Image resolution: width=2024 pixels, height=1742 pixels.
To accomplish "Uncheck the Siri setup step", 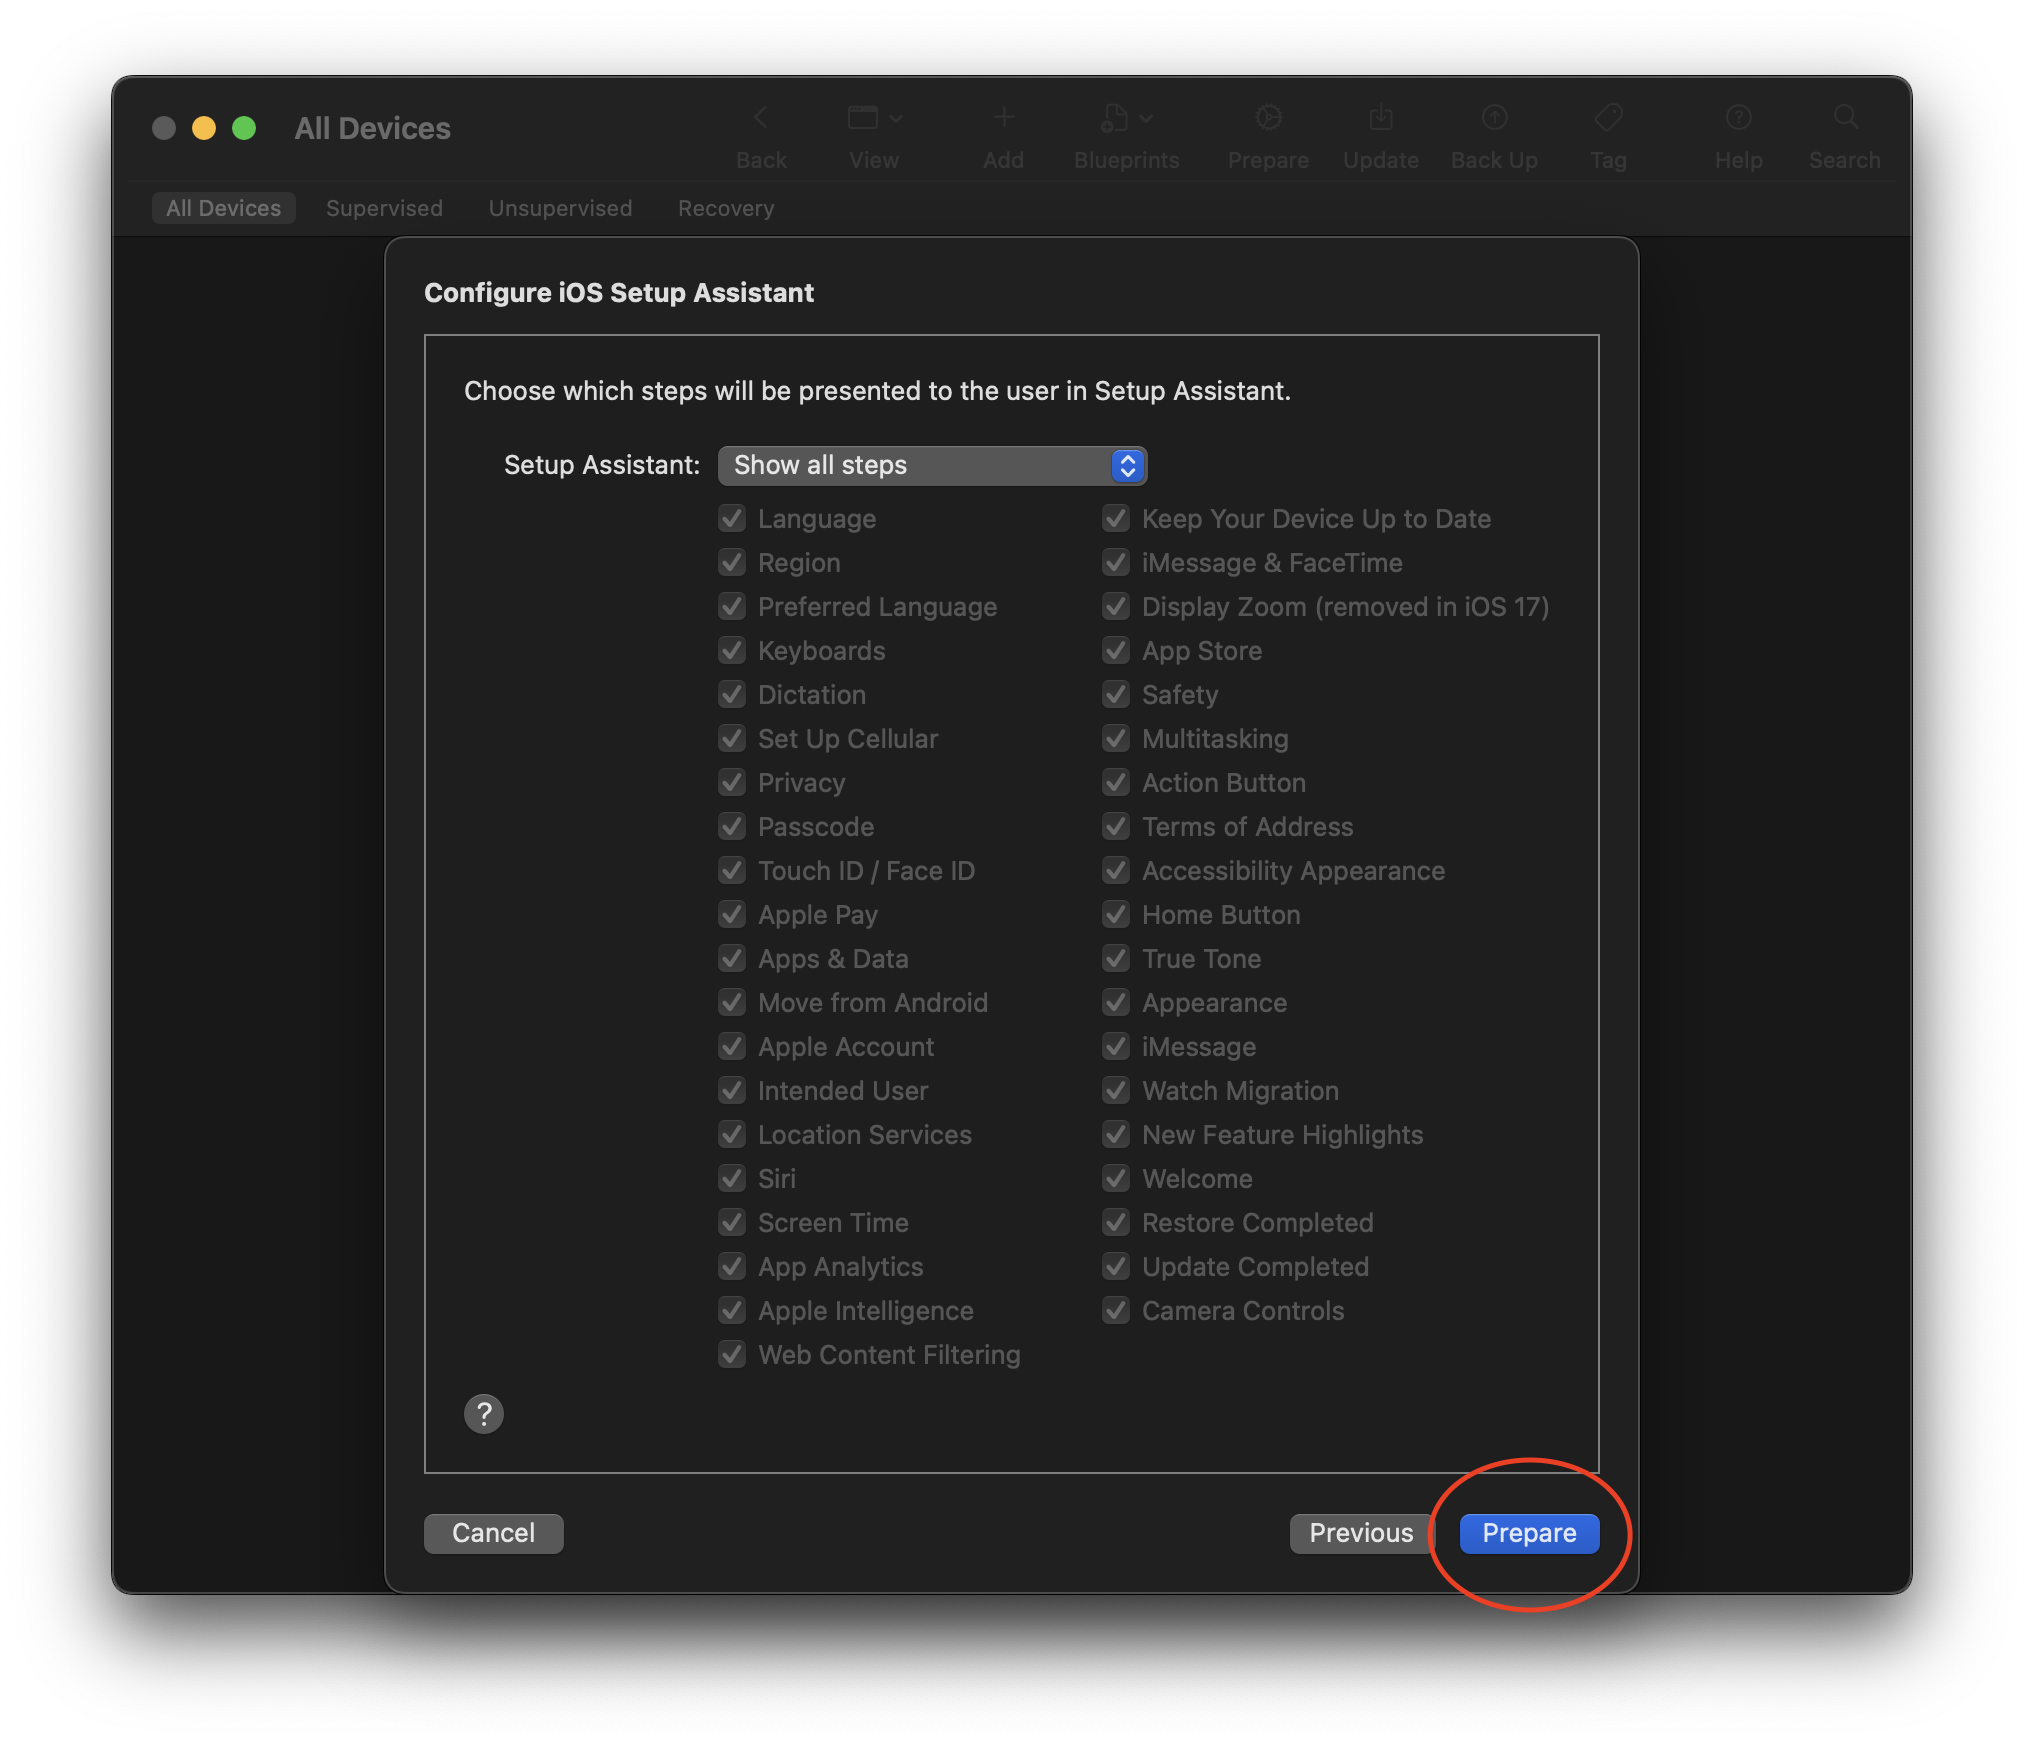I will 731,1178.
